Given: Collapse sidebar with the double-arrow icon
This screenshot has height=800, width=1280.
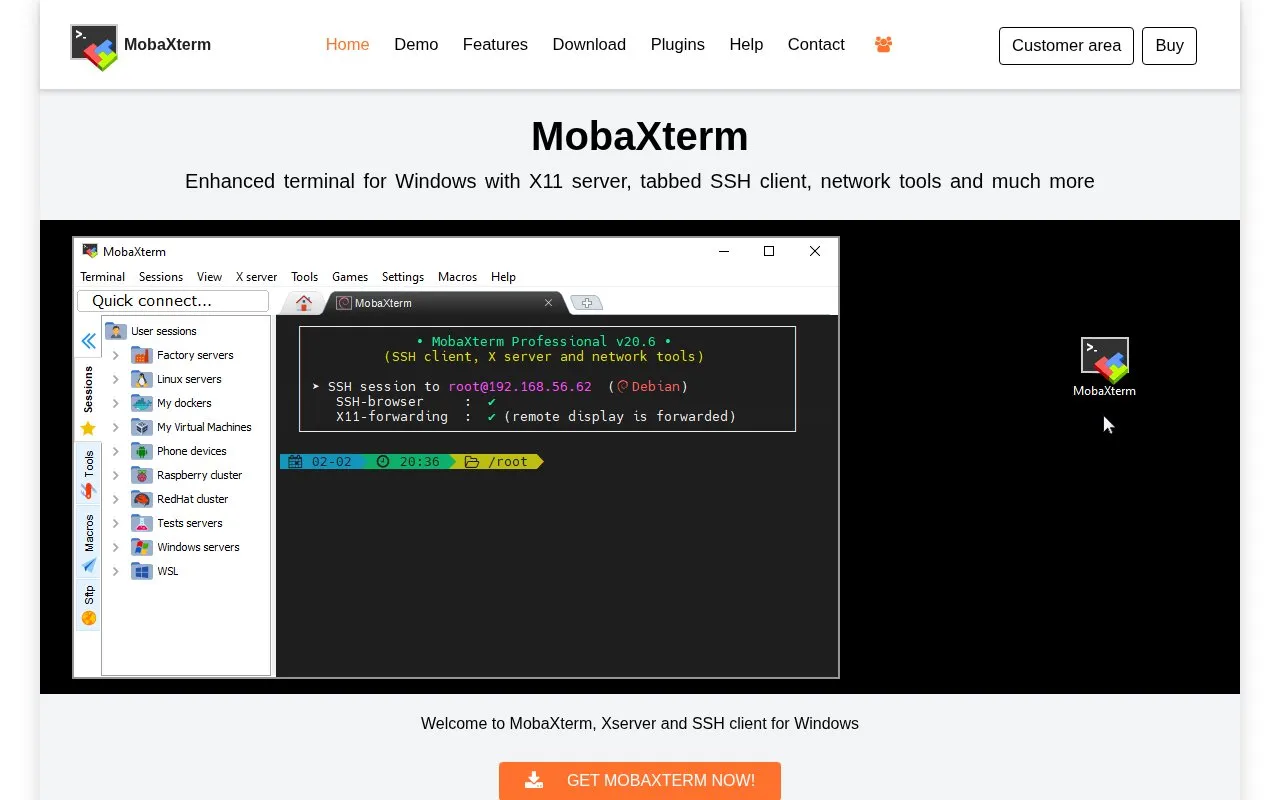Looking at the screenshot, I should pyautogui.click(x=89, y=341).
